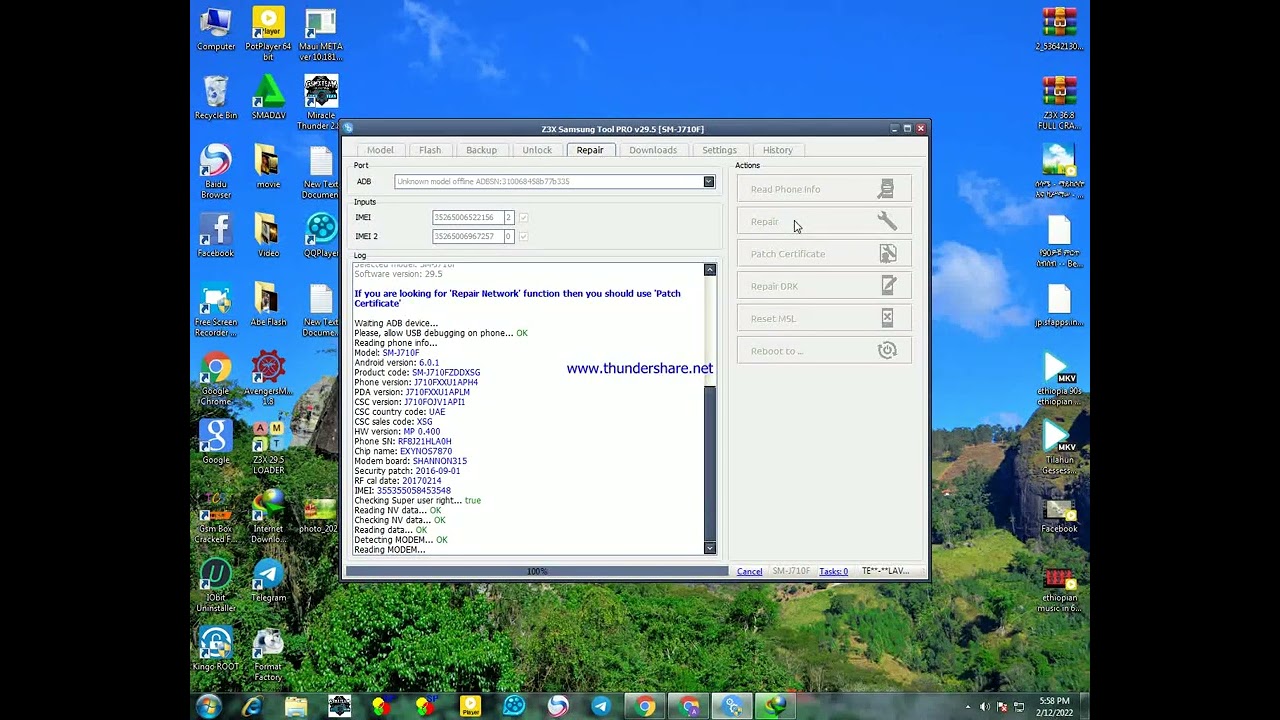Click the log scroll up arrow
The width and height of the screenshot is (1280, 720).
[710, 270]
